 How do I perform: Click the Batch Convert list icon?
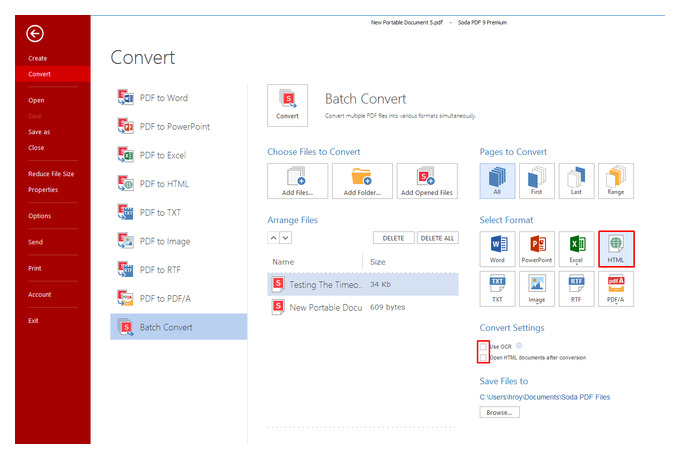click(125, 327)
